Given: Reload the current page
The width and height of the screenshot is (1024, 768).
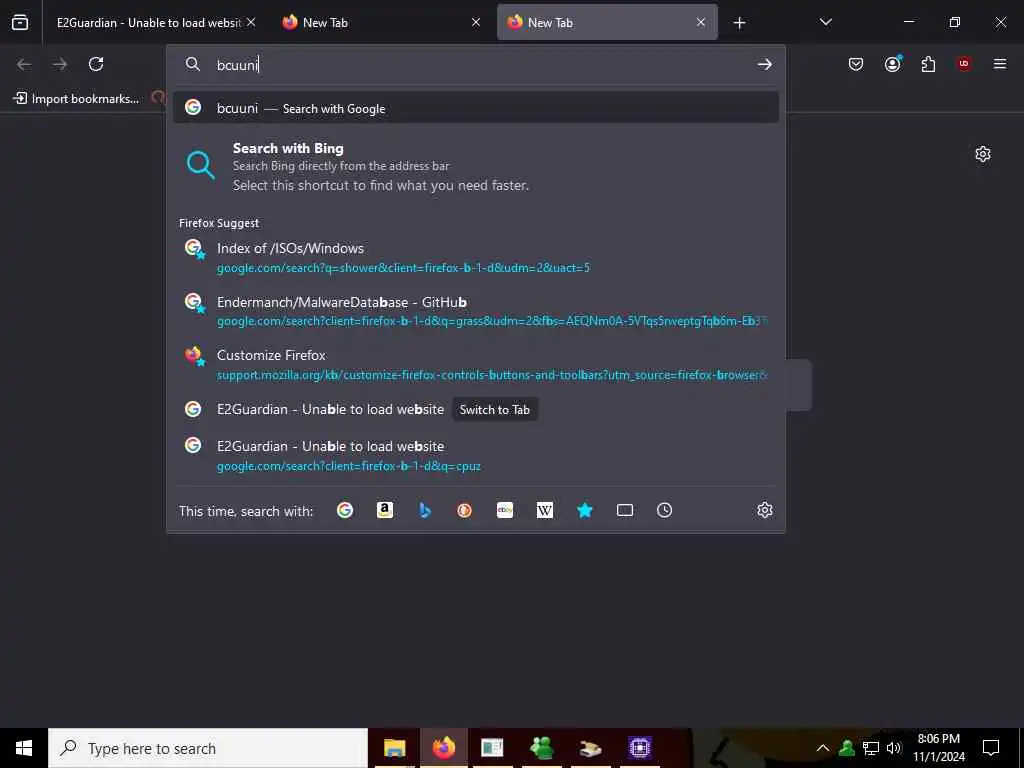Looking at the screenshot, I should click(96, 64).
